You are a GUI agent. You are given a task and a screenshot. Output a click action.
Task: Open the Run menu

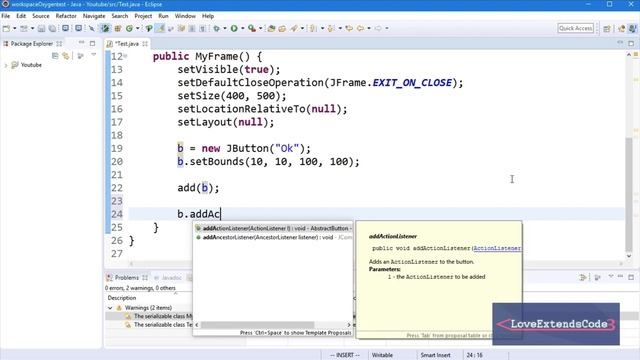click(163, 16)
